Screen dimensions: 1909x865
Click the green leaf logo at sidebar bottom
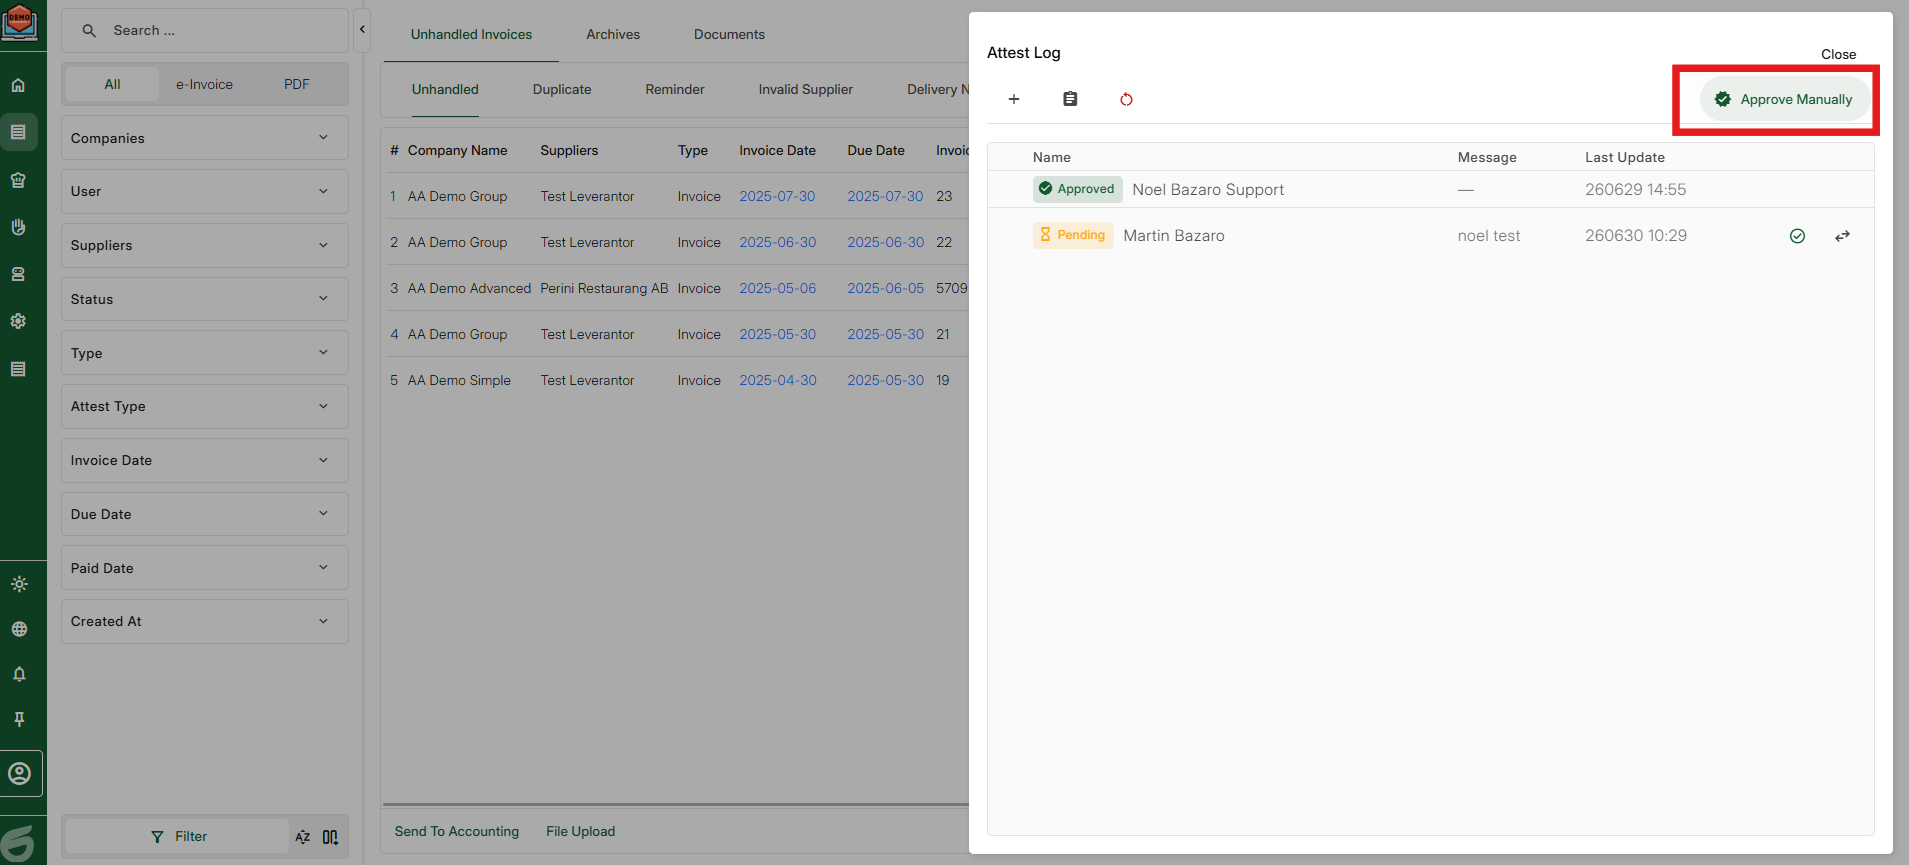point(19,842)
